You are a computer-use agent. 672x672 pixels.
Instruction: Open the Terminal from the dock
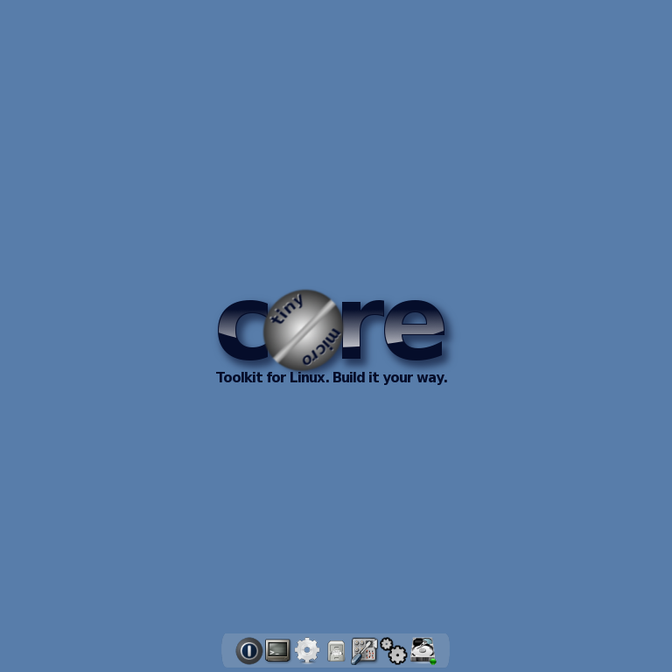pos(278,651)
